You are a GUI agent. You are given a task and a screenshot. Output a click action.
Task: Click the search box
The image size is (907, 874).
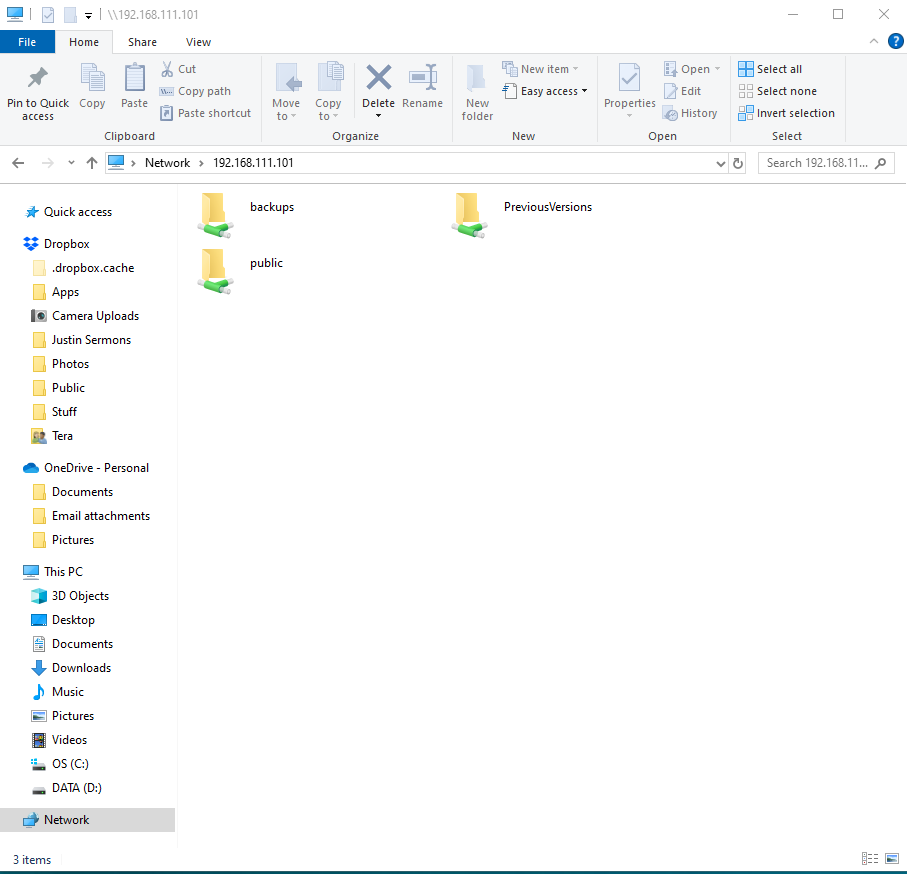point(826,163)
